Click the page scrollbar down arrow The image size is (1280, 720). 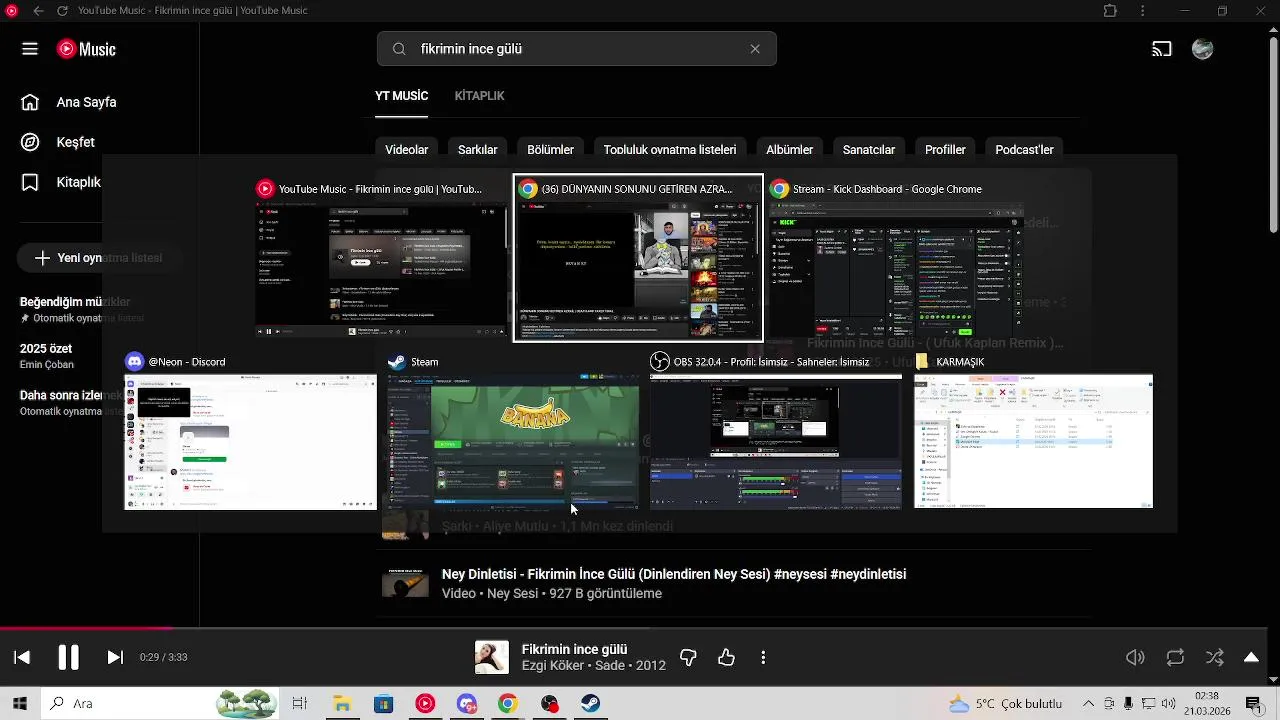click(1273, 679)
